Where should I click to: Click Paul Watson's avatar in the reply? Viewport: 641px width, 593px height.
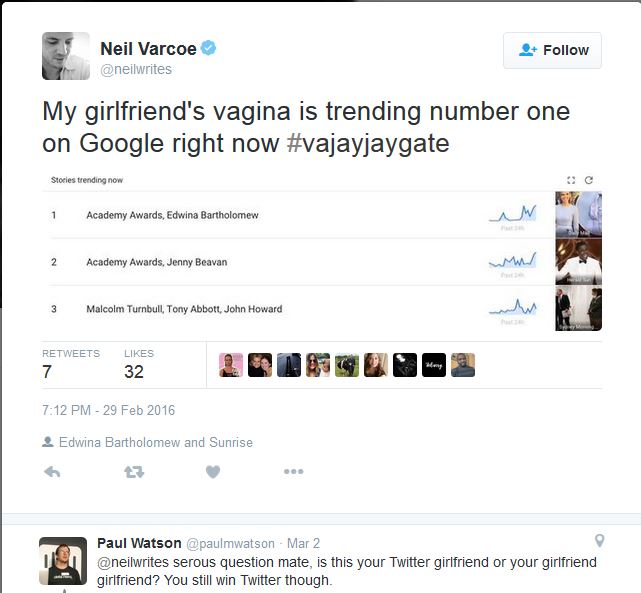pyautogui.click(x=63, y=560)
